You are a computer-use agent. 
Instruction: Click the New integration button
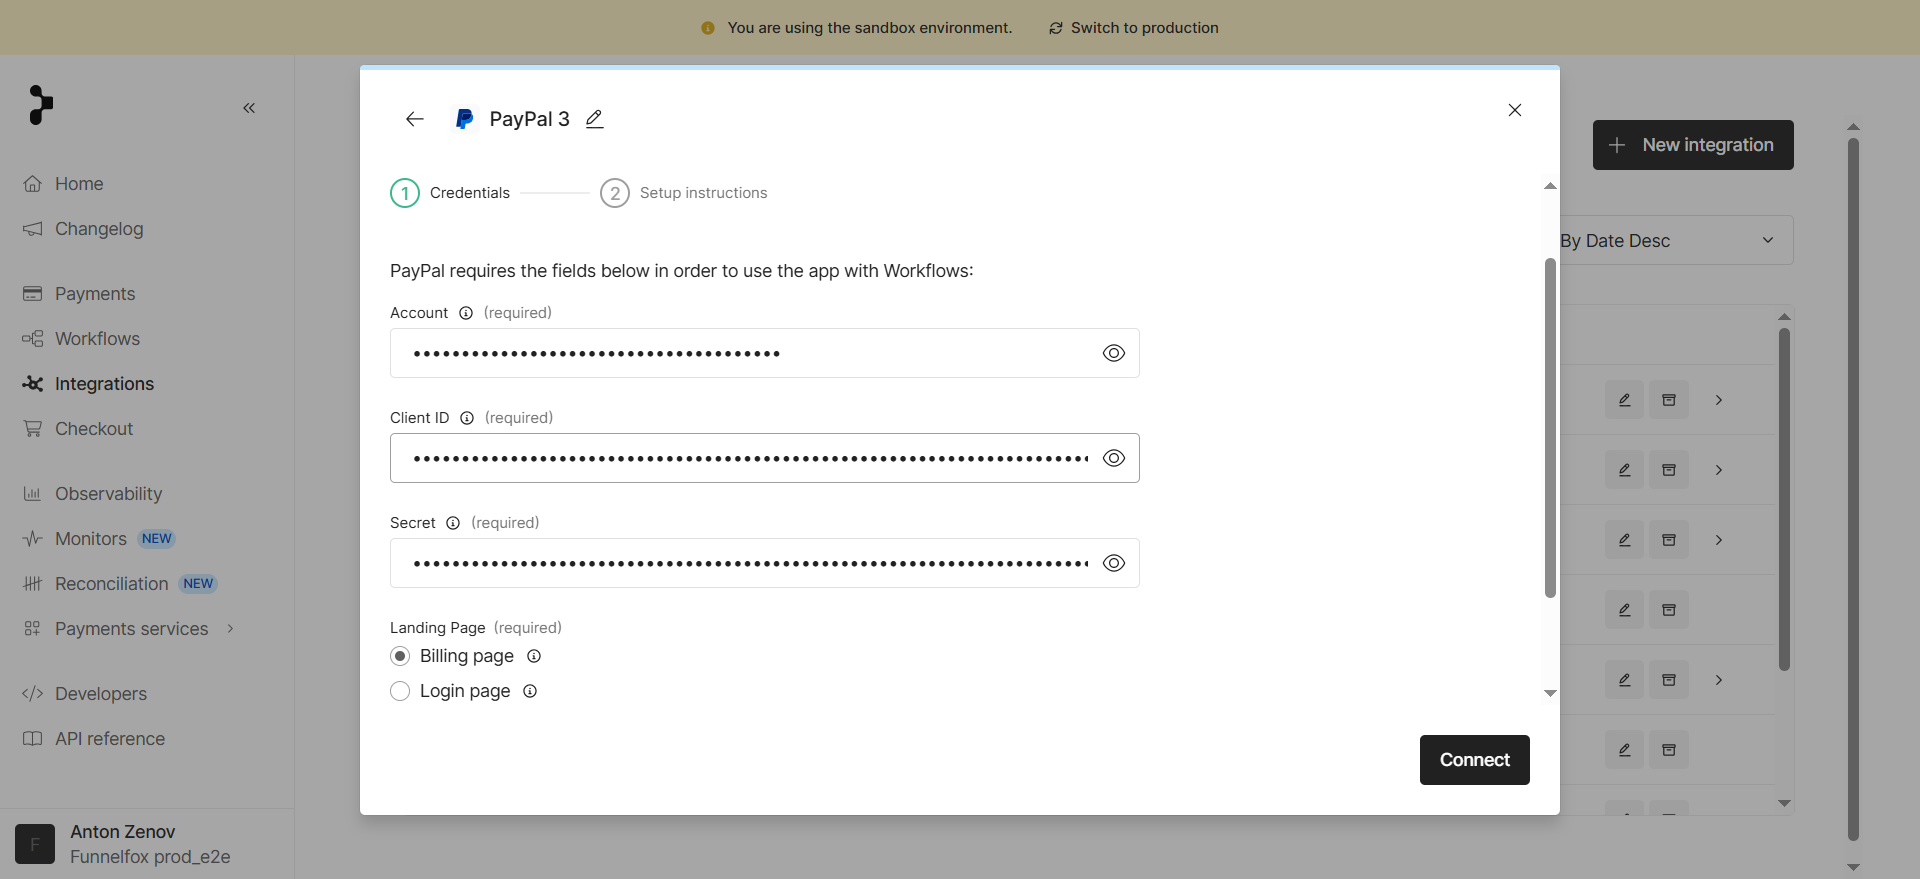tap(1693, 145)
